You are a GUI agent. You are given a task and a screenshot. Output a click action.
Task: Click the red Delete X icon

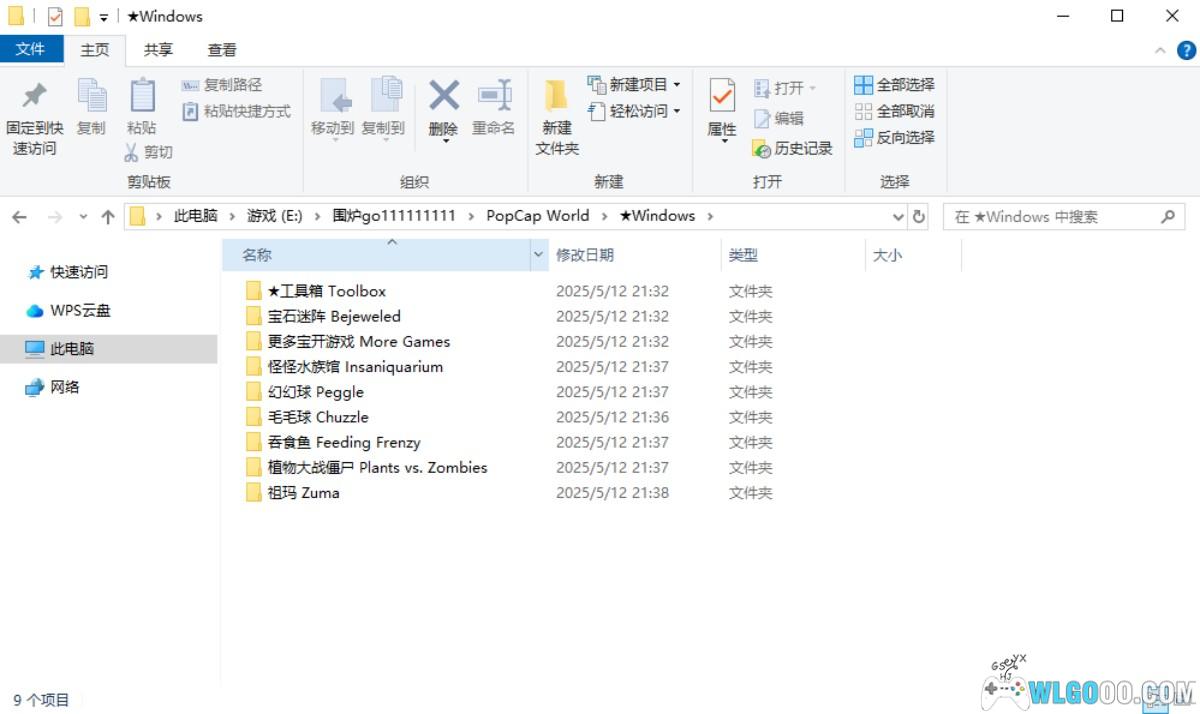[443, 97]
